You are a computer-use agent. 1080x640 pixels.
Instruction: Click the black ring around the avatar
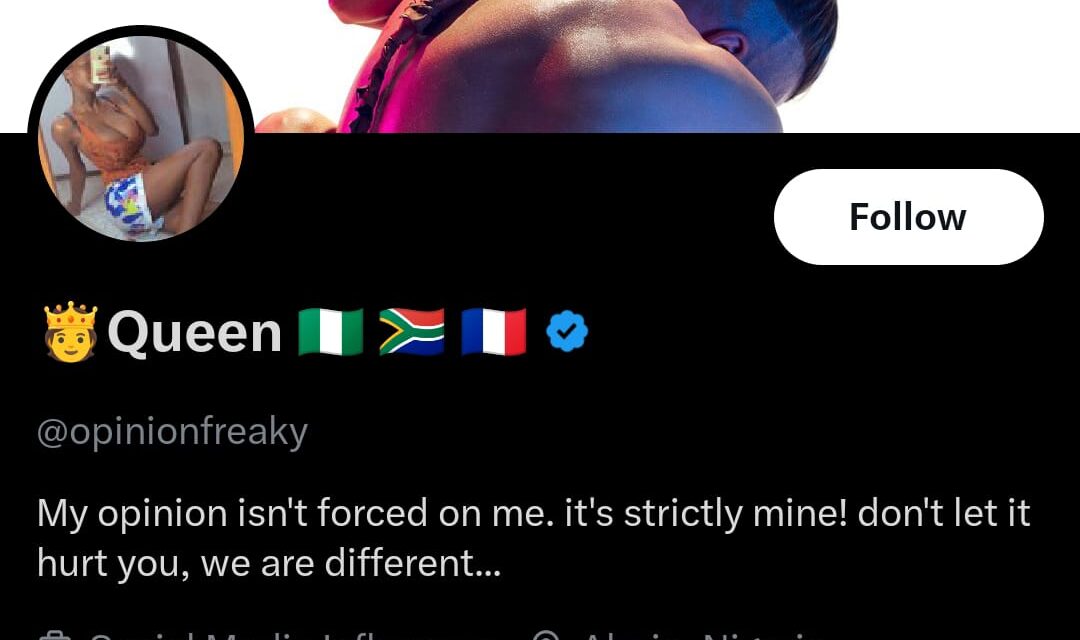pyautogui.click(x=141, y=30)
